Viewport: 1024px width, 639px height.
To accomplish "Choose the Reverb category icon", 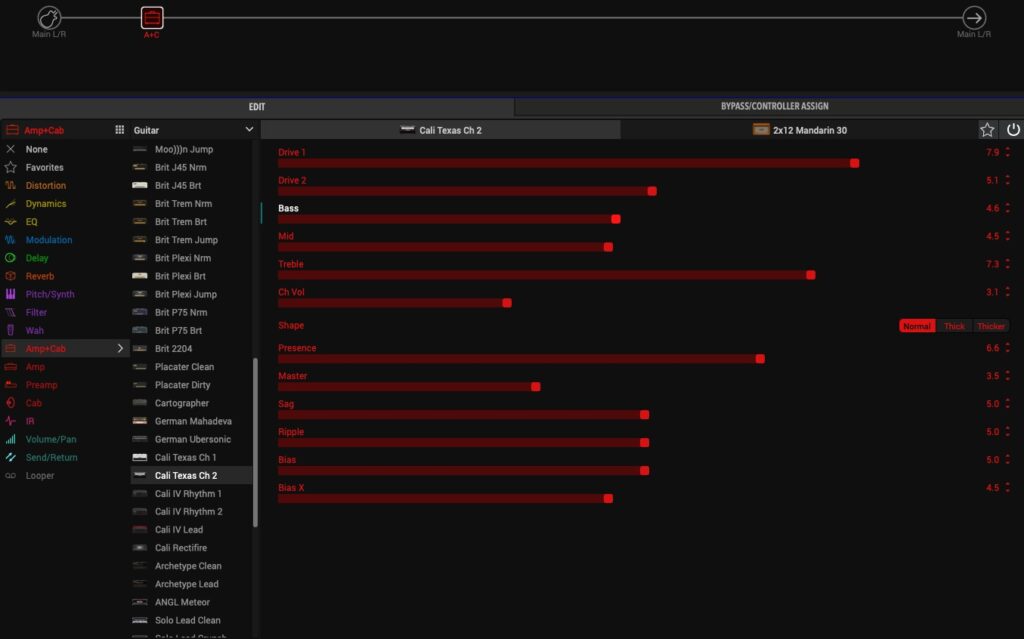I will click(11, 276).
